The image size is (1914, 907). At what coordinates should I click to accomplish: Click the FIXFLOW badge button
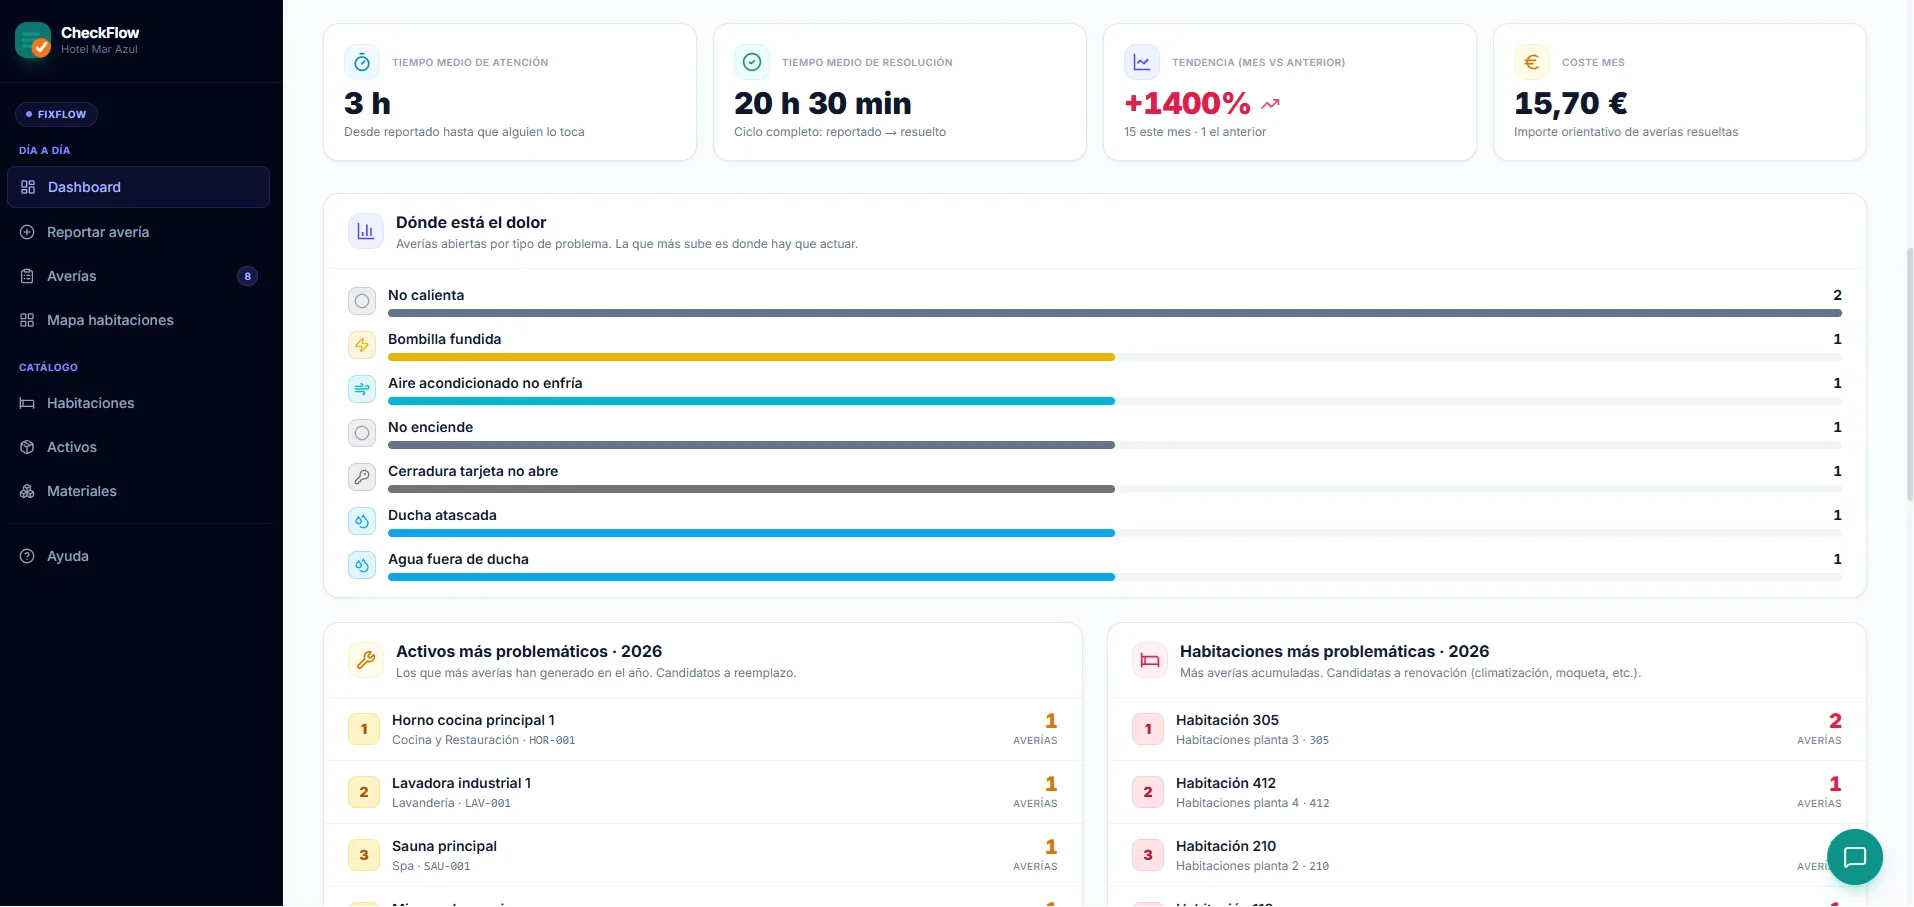click(56, 114)
